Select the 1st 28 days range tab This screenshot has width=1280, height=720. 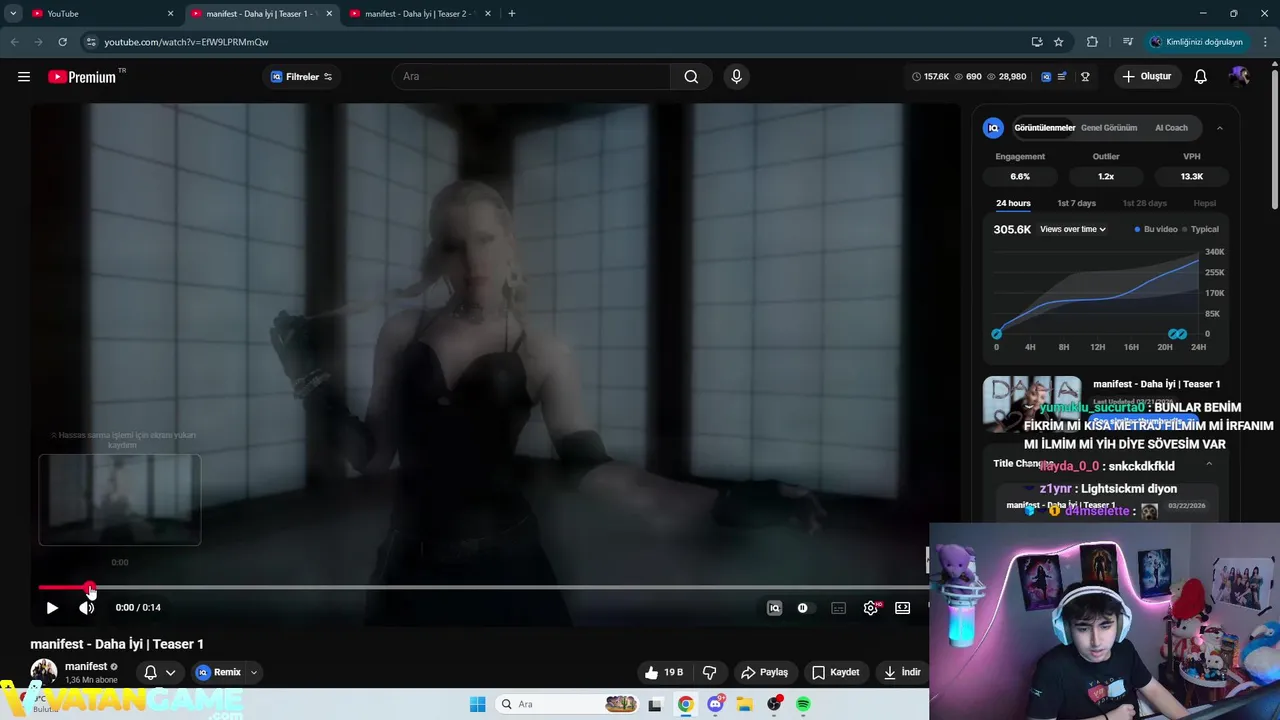pyautogui.click(x=1145, y=203)
